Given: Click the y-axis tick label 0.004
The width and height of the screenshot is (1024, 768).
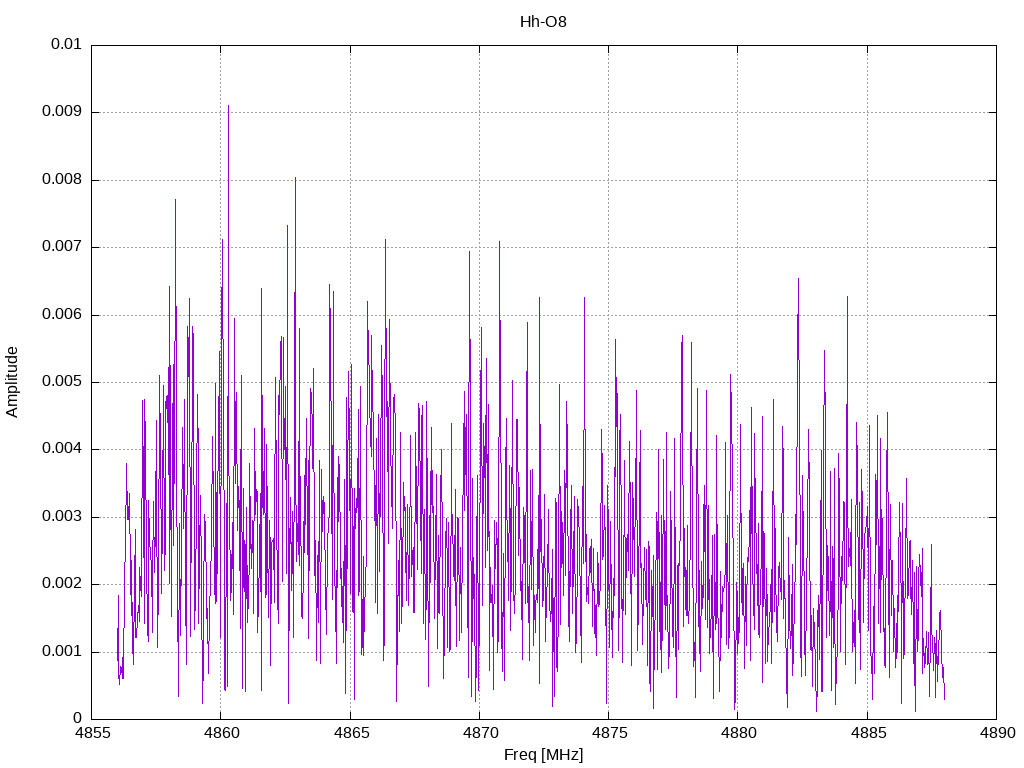Looking at the screenshot, I should (x=61, y=449).
